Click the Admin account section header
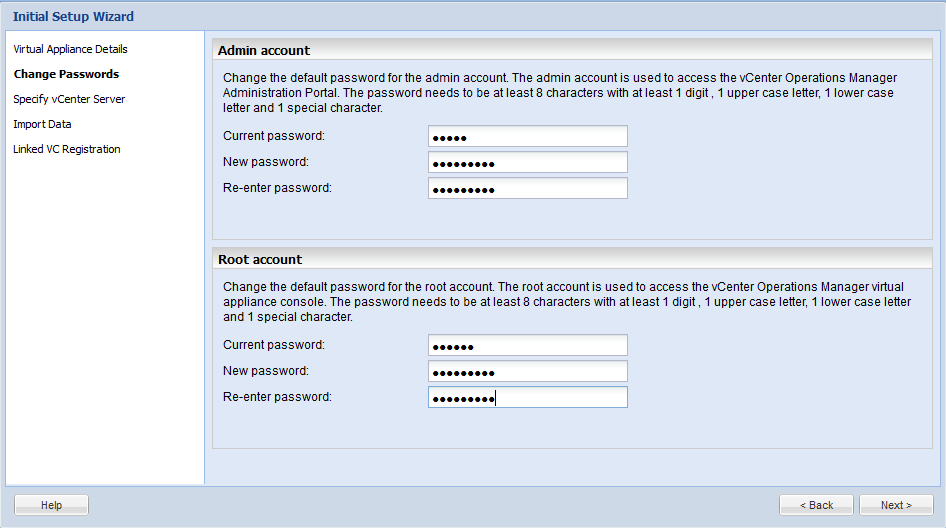The width and height of the screenshot is (946, 528). tap(264, 50)
